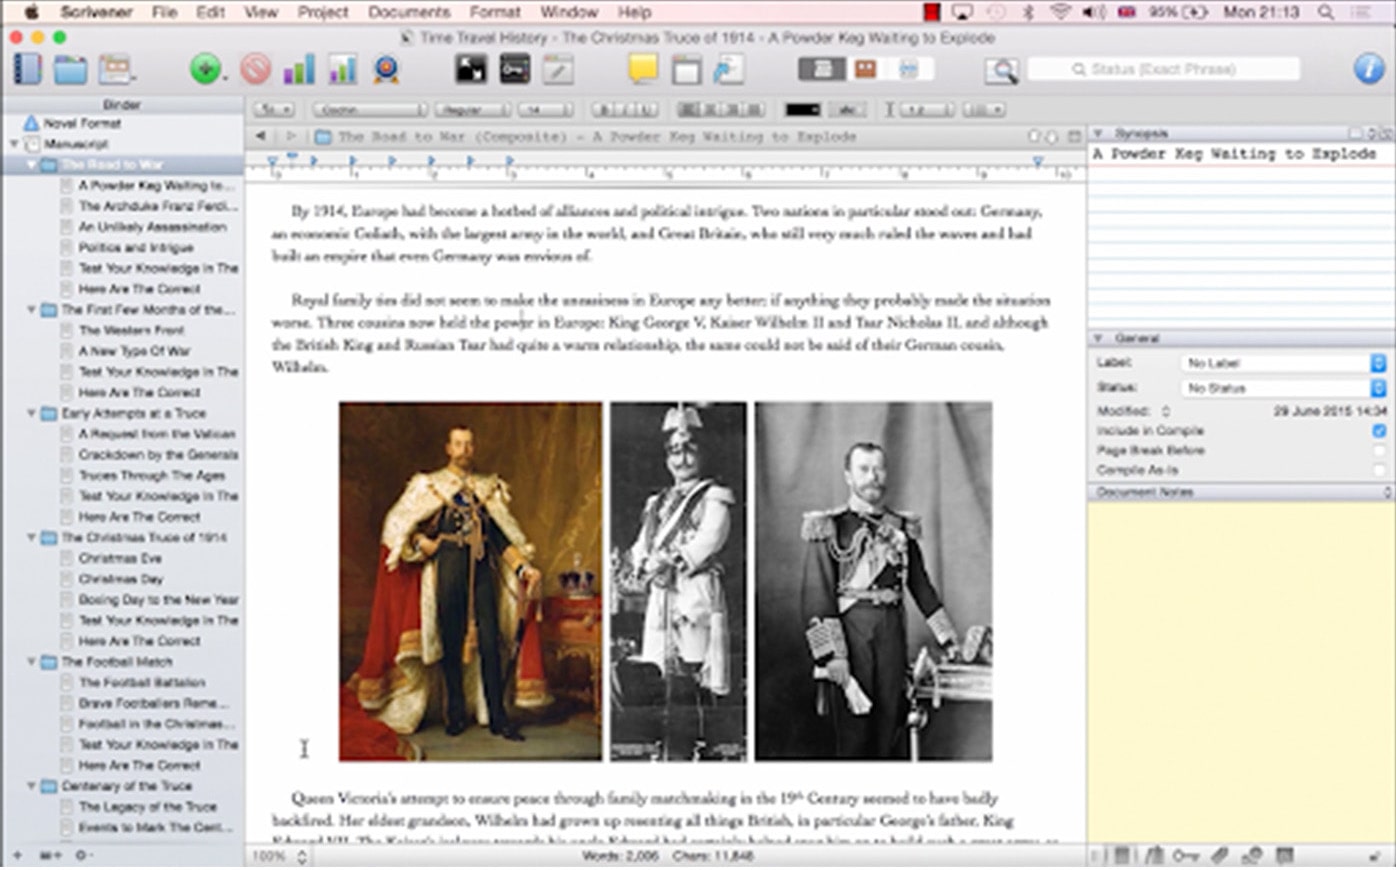Uncheck the Include in Compile checkbox
Viewport: 1396px width, 870px height.
tap(1379, 431)
